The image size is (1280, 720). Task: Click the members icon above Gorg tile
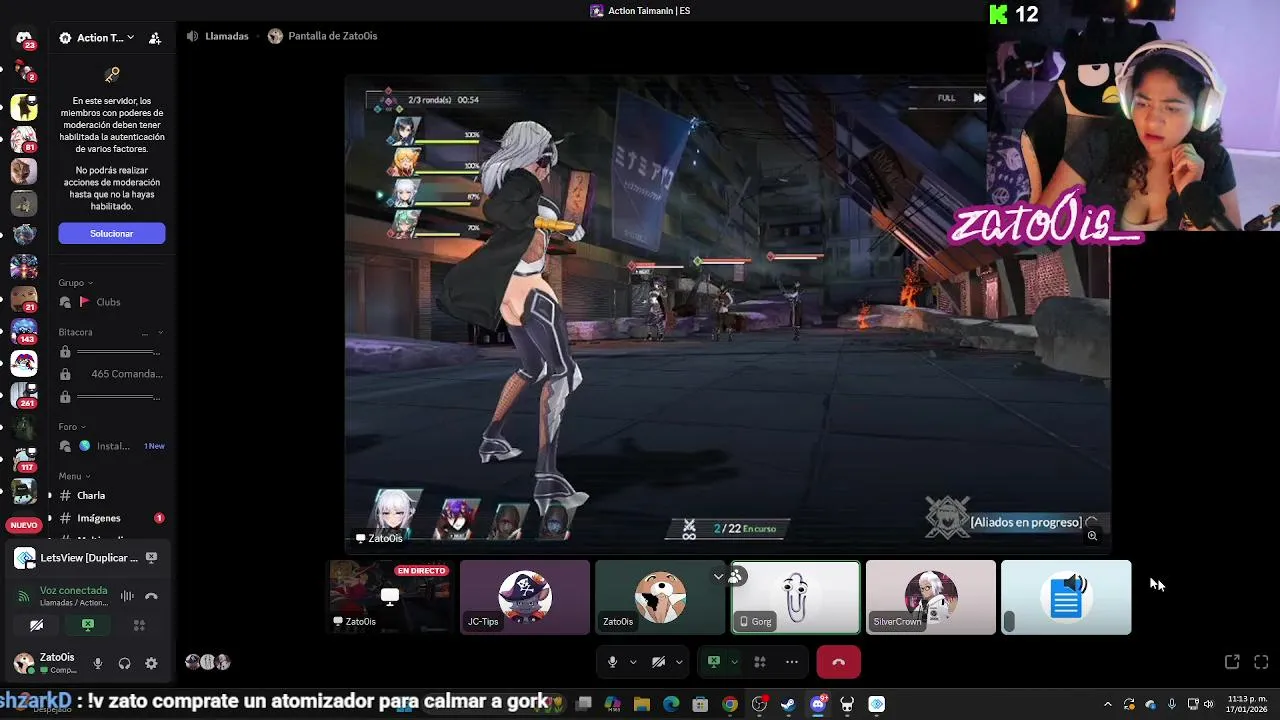736,576
